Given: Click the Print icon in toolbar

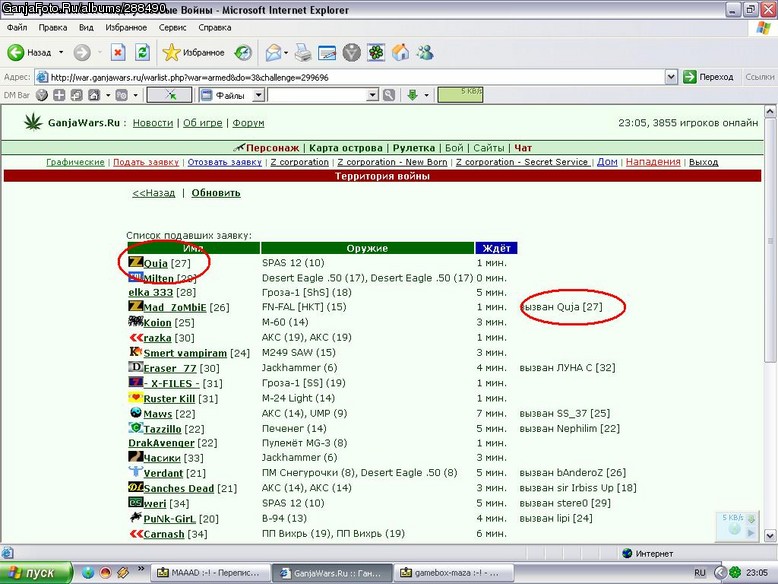Looking at the screenshot, I should (x=303, y=52).
